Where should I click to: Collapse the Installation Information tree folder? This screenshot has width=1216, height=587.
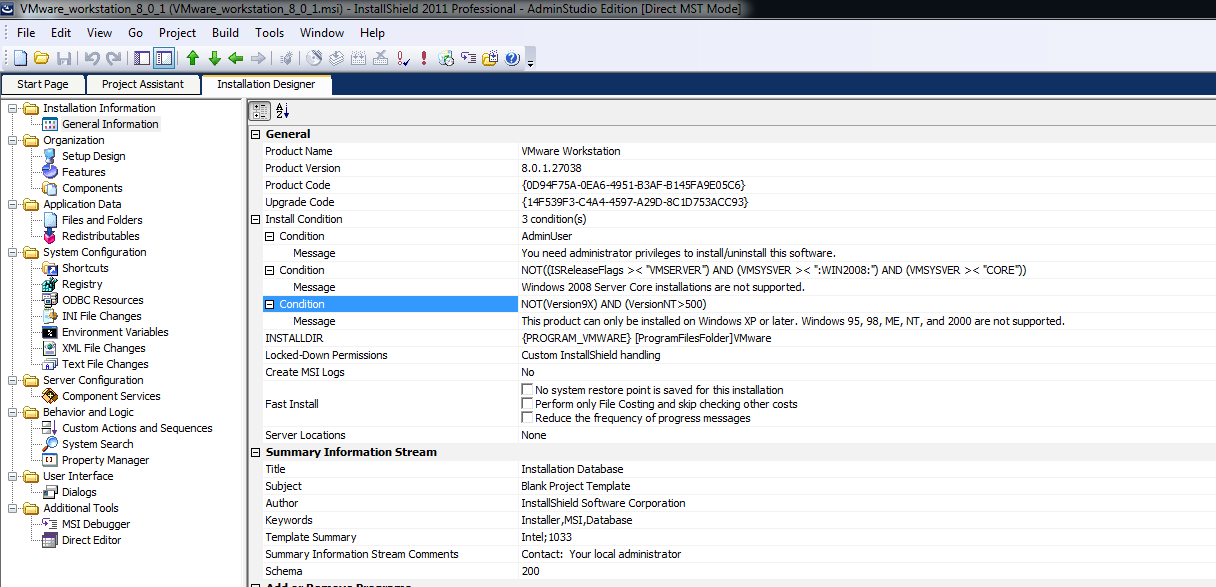coord(13,108)
